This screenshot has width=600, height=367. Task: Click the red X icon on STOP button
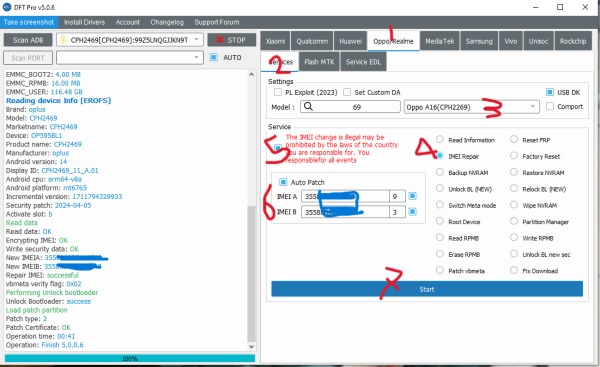coord(220,40)
